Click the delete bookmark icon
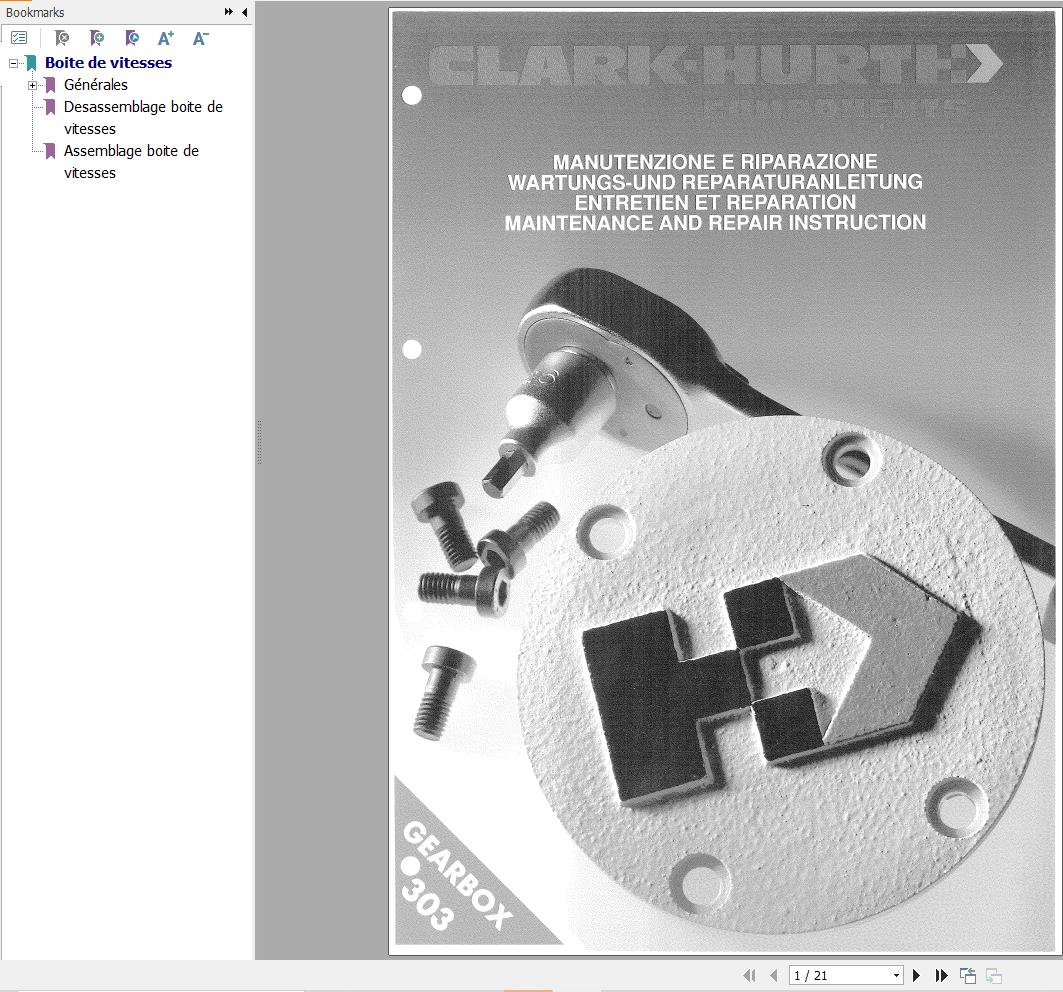 tap(62, 38)
